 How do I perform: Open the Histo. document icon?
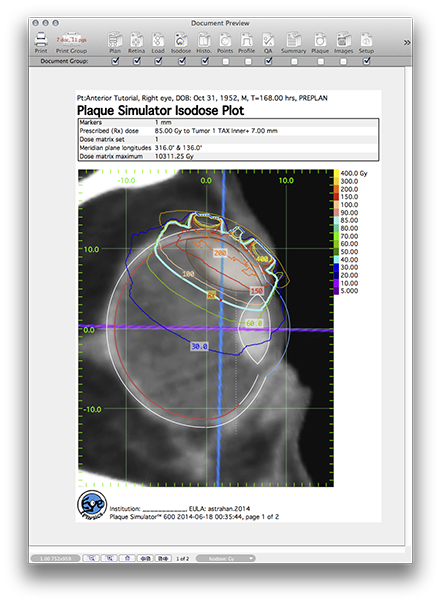[204, 40]
